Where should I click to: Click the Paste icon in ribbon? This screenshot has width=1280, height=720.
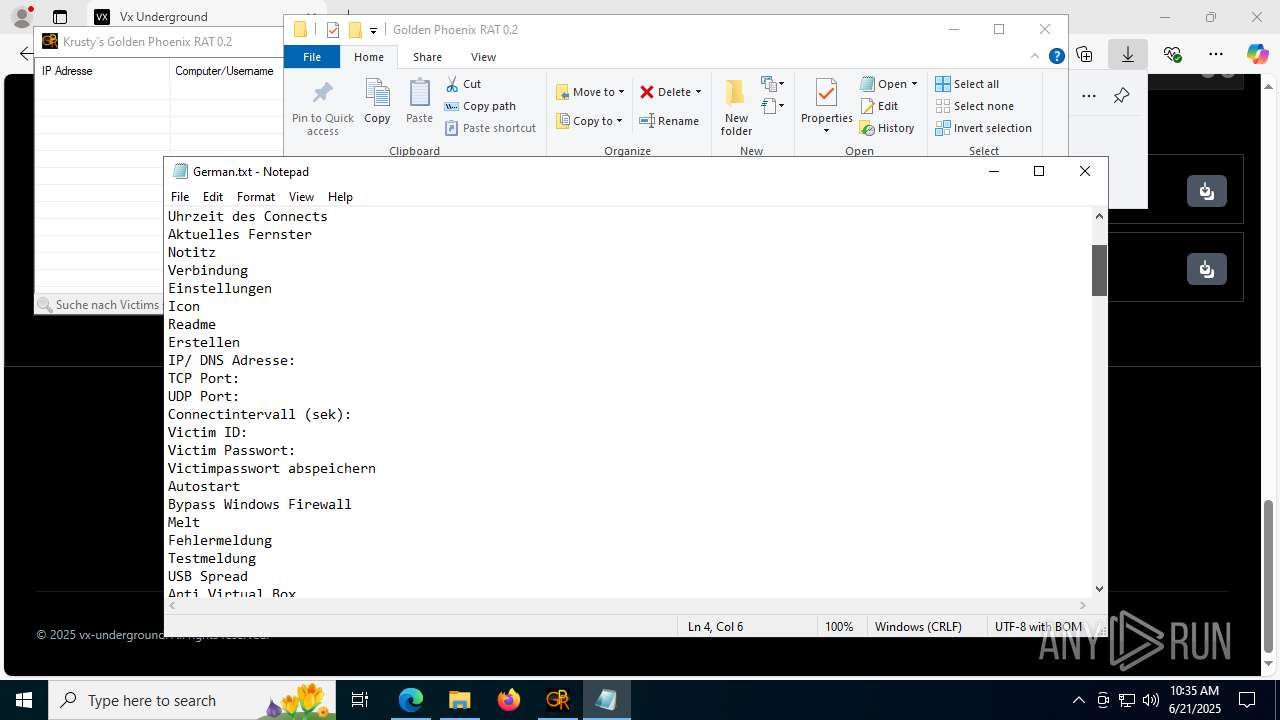419,101
